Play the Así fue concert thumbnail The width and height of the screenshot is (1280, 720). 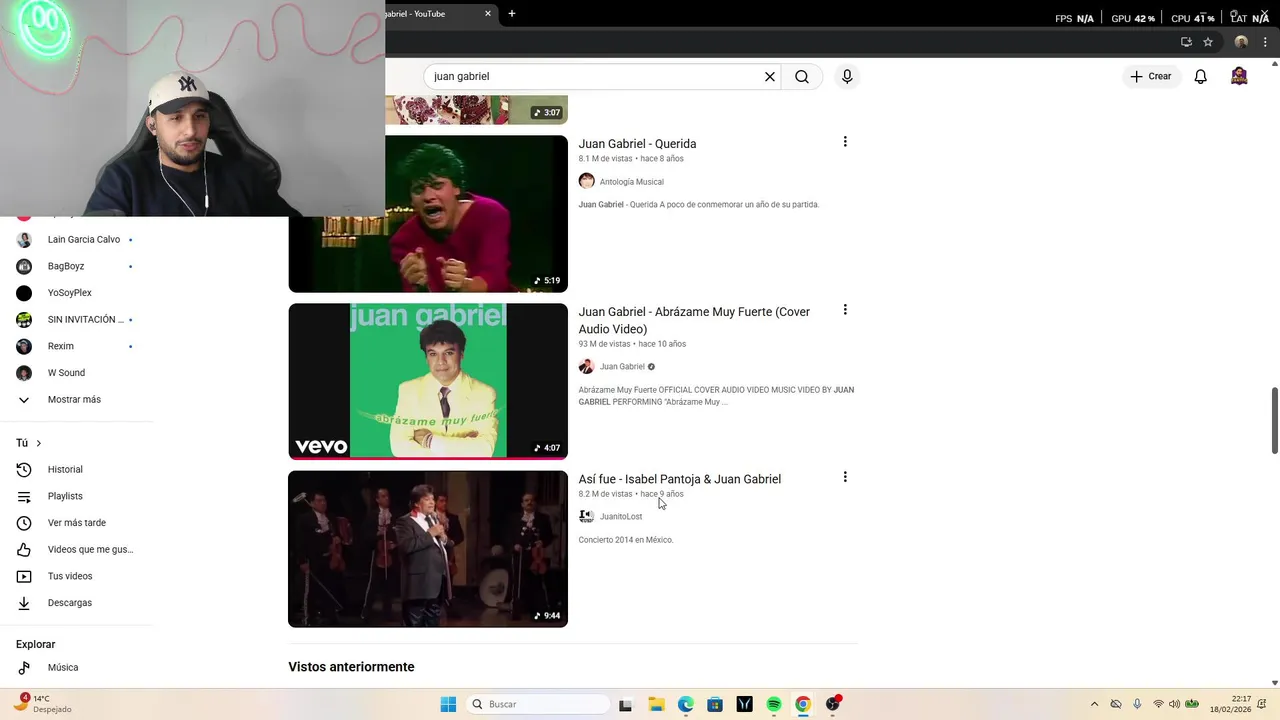[x=428, y=549]
